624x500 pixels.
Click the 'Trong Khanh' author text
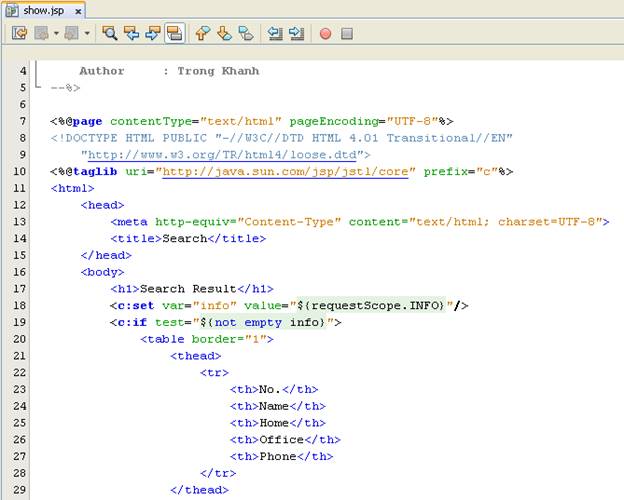click(x=218, y=71)
